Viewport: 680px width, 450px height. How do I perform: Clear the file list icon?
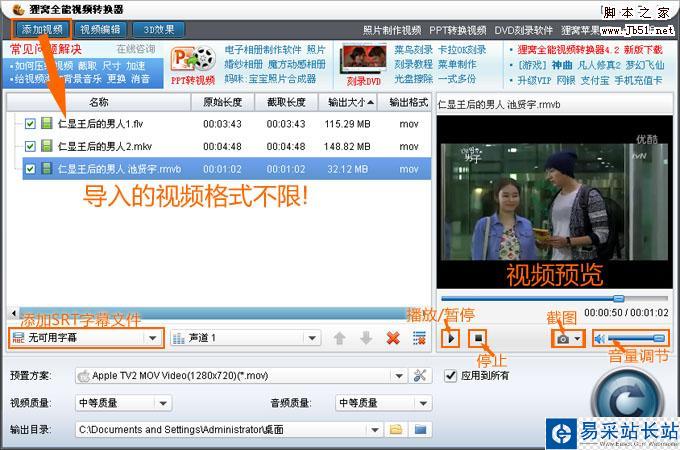point(419,338)
